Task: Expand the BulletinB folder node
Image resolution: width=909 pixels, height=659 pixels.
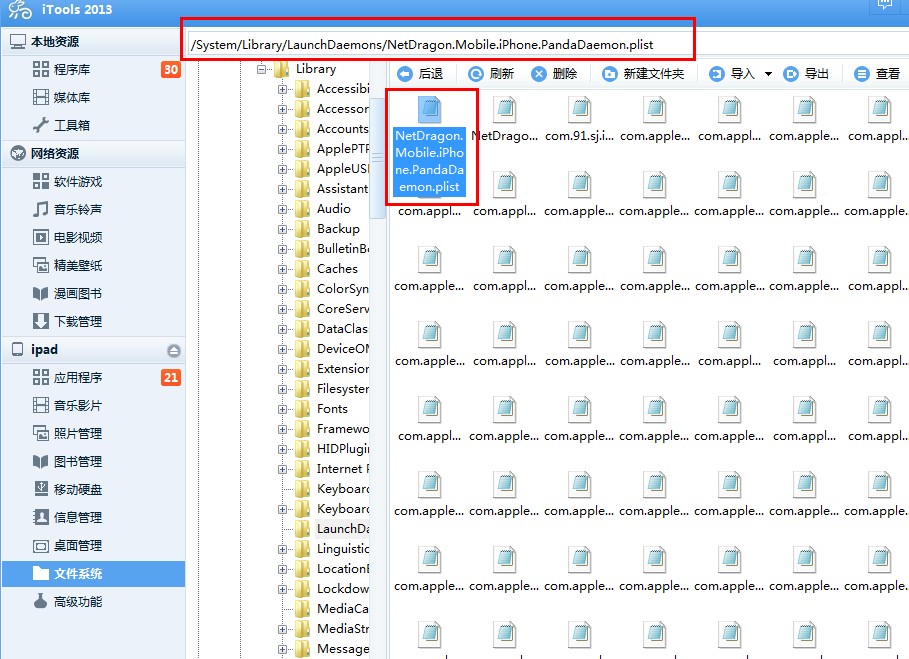Action: (282, 249)
